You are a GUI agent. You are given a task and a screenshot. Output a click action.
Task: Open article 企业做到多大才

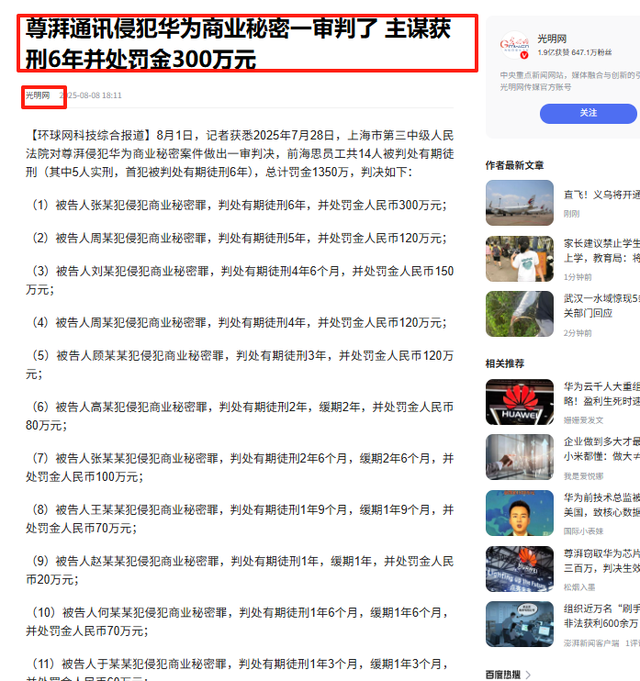point(601,449)
